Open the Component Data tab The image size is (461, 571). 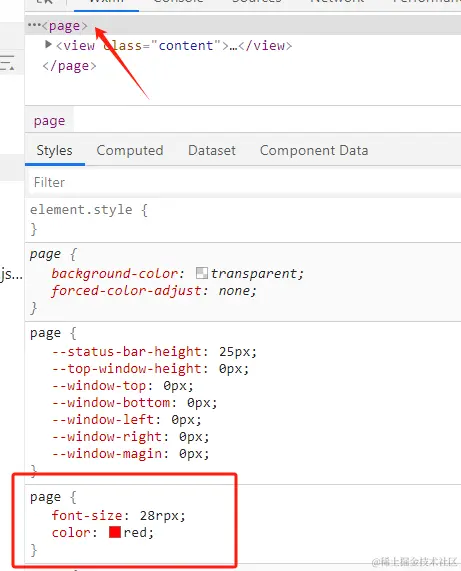click(314, 150)
